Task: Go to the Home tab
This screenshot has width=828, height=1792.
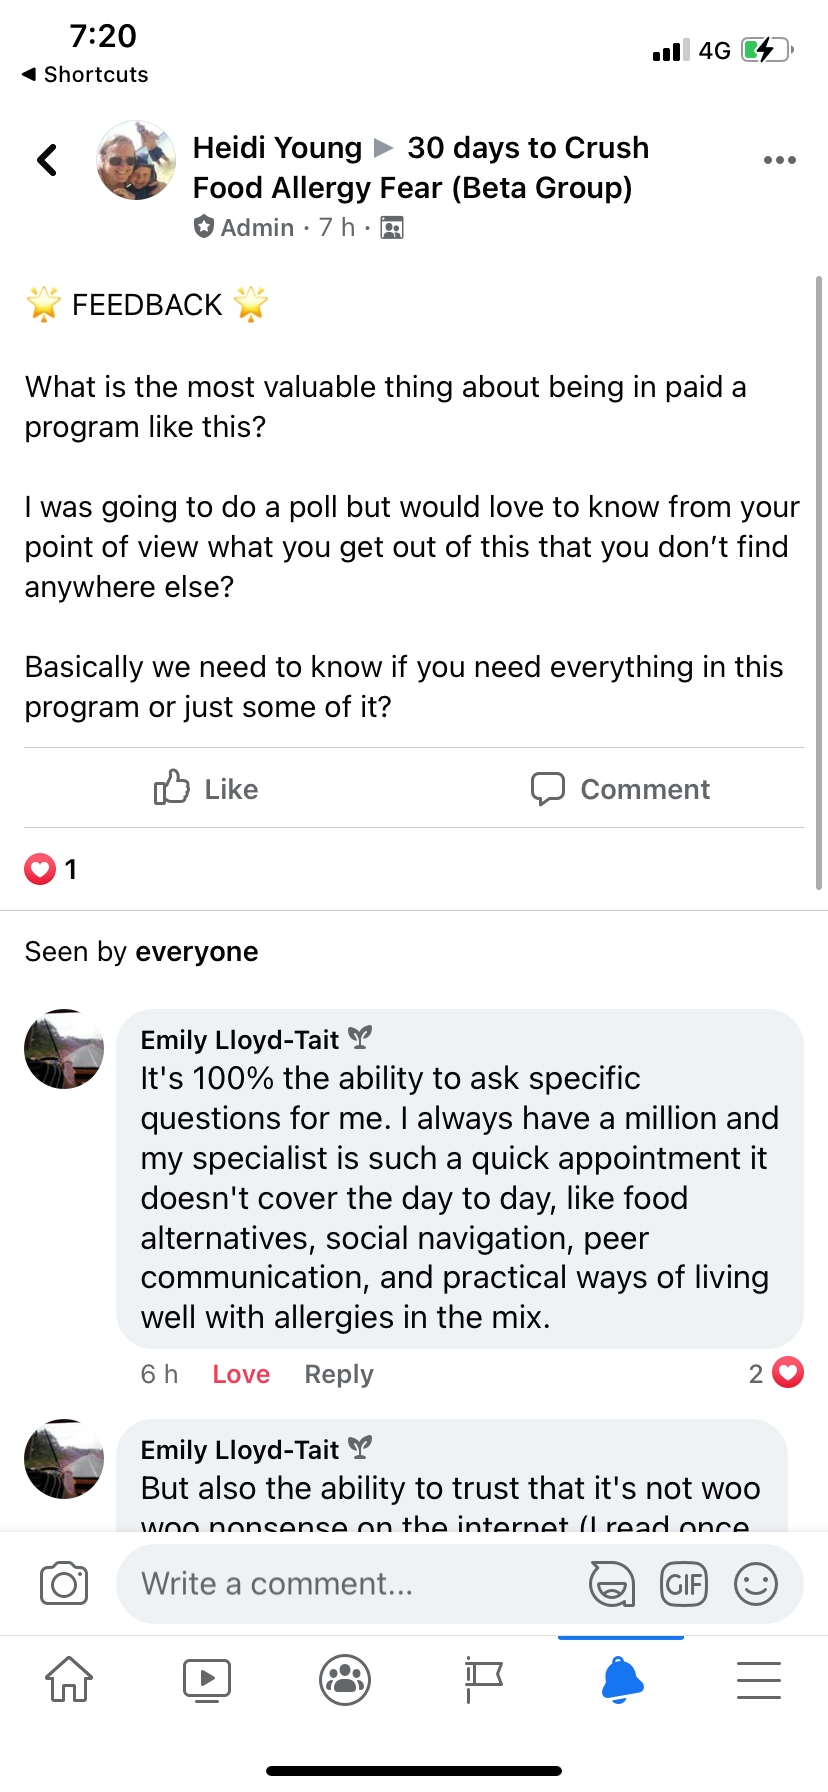Action: [69, 1679]
